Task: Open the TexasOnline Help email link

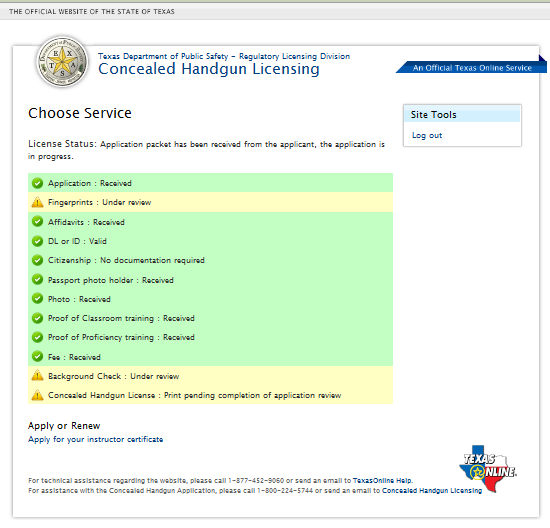Action: pos(382,480)
